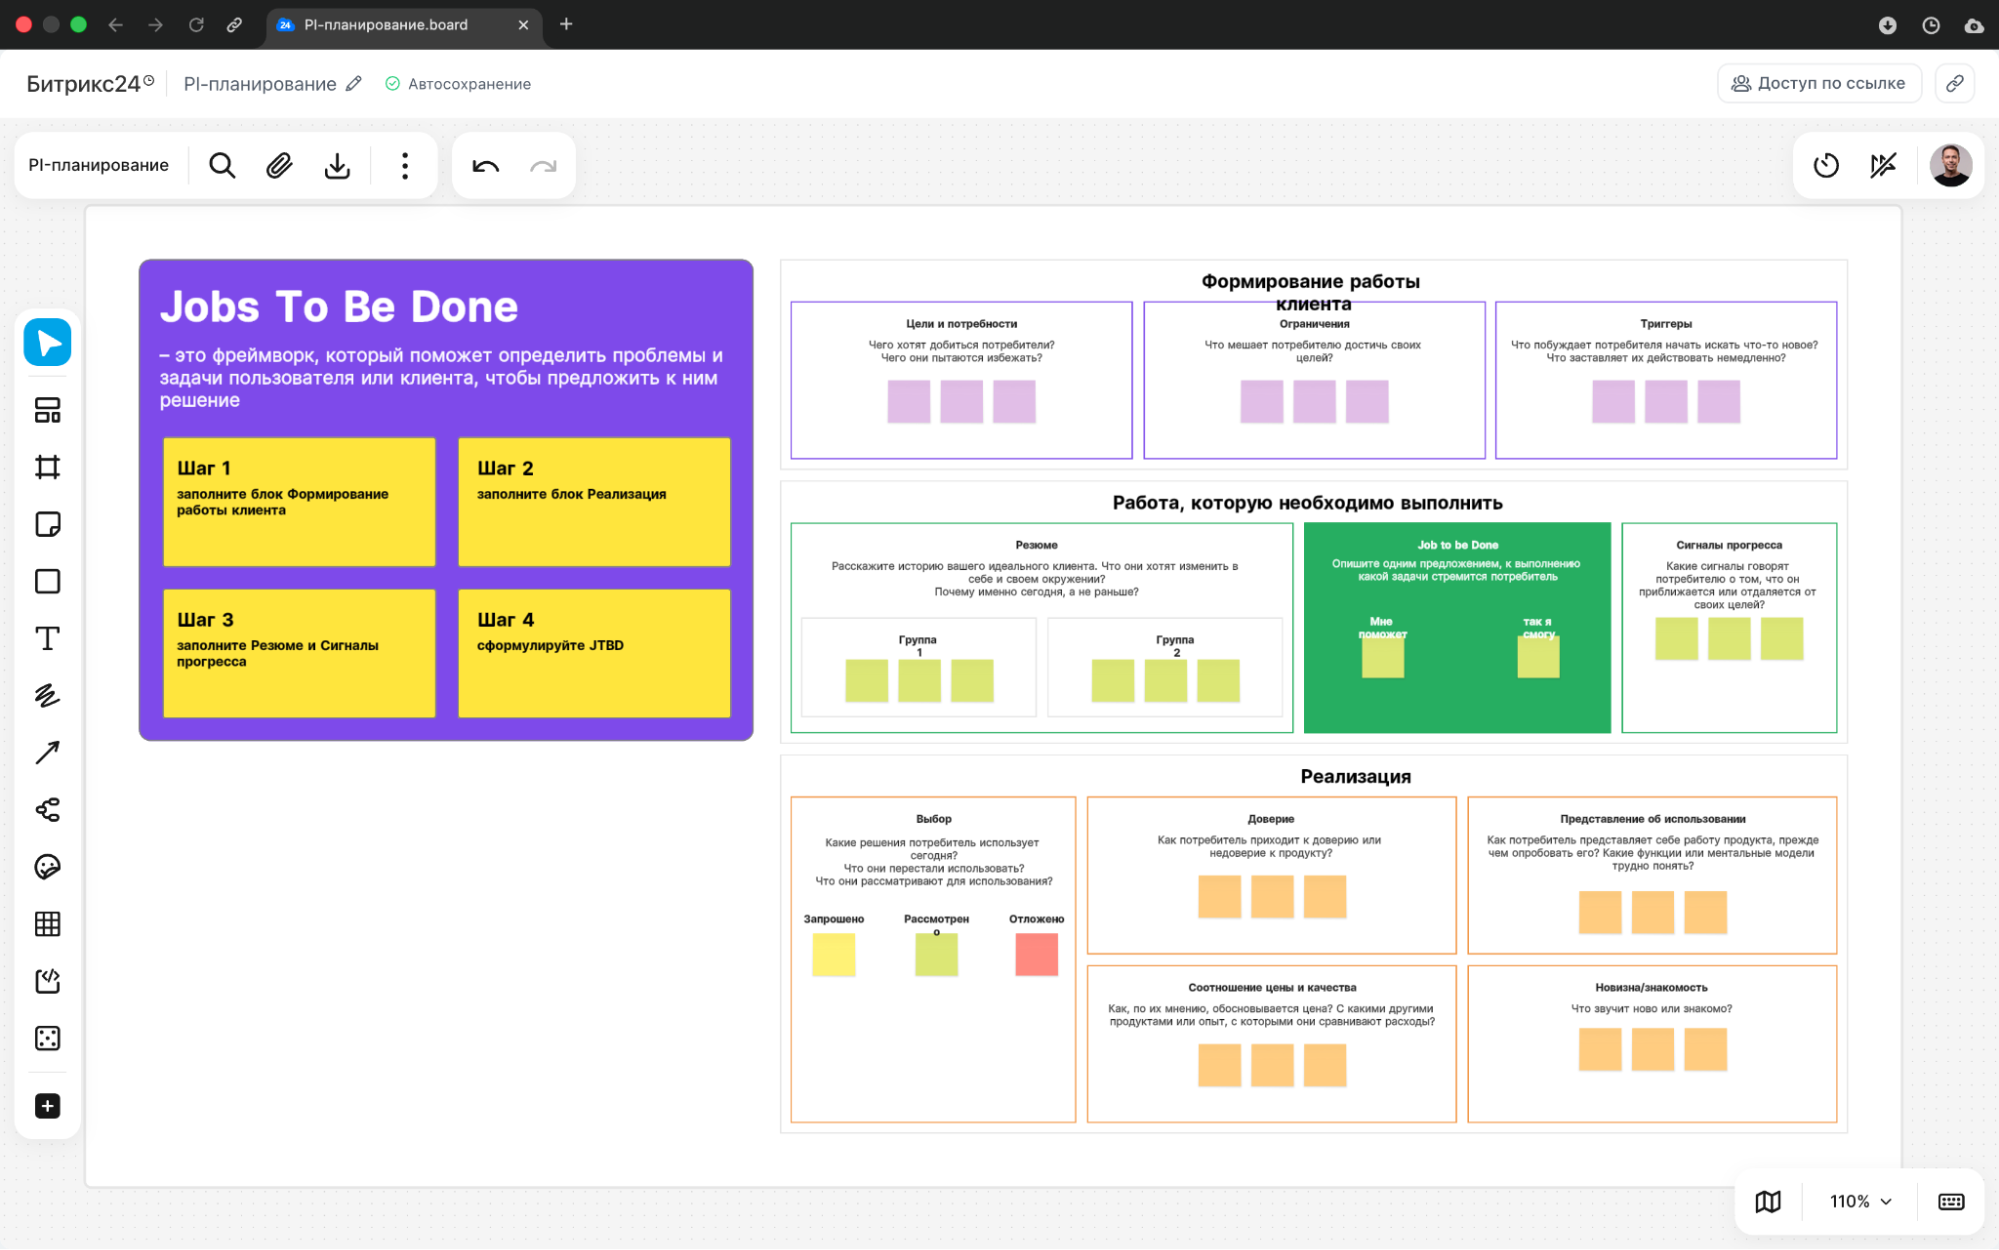Open the three-dot more menu
Image resolution: width=1999 pixels, height=1250 pixels.
[x=405, y=165]
